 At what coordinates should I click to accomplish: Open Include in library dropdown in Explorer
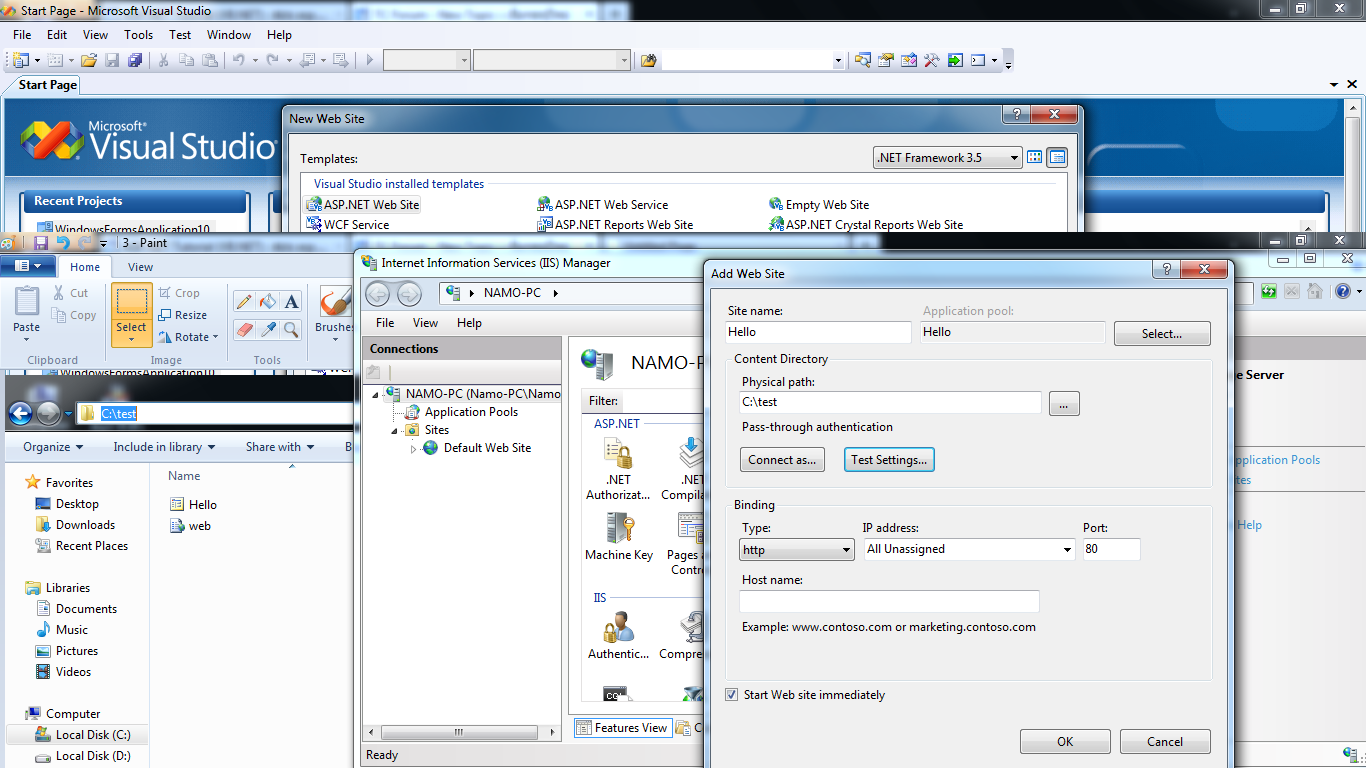pos(165,447)
